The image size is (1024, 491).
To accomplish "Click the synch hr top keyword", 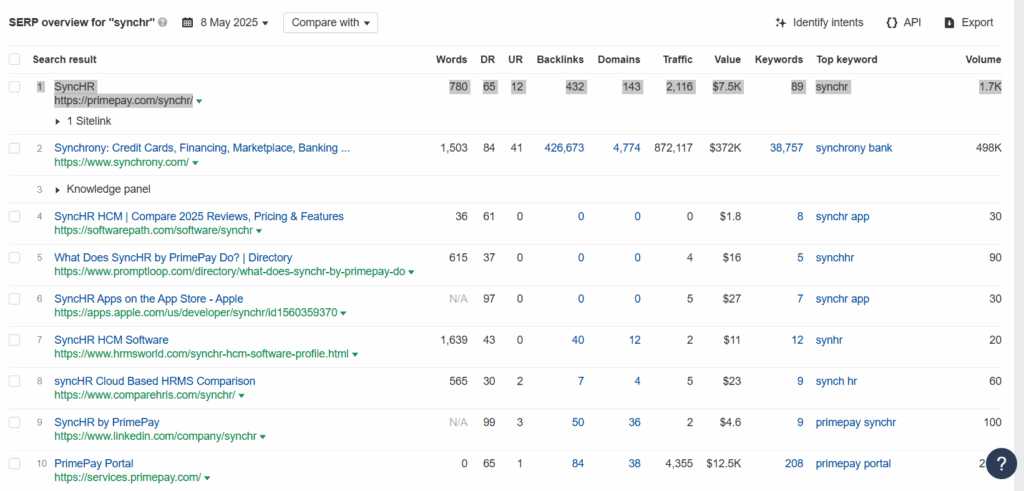I will (x=836, y=381).
